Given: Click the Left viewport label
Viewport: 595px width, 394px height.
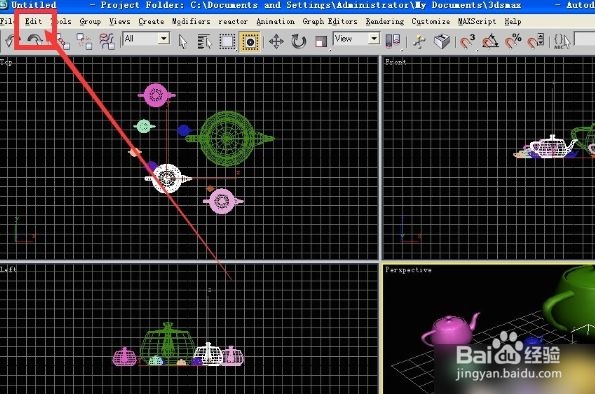Looking at the screenshot, I should (x=8, y=269).
